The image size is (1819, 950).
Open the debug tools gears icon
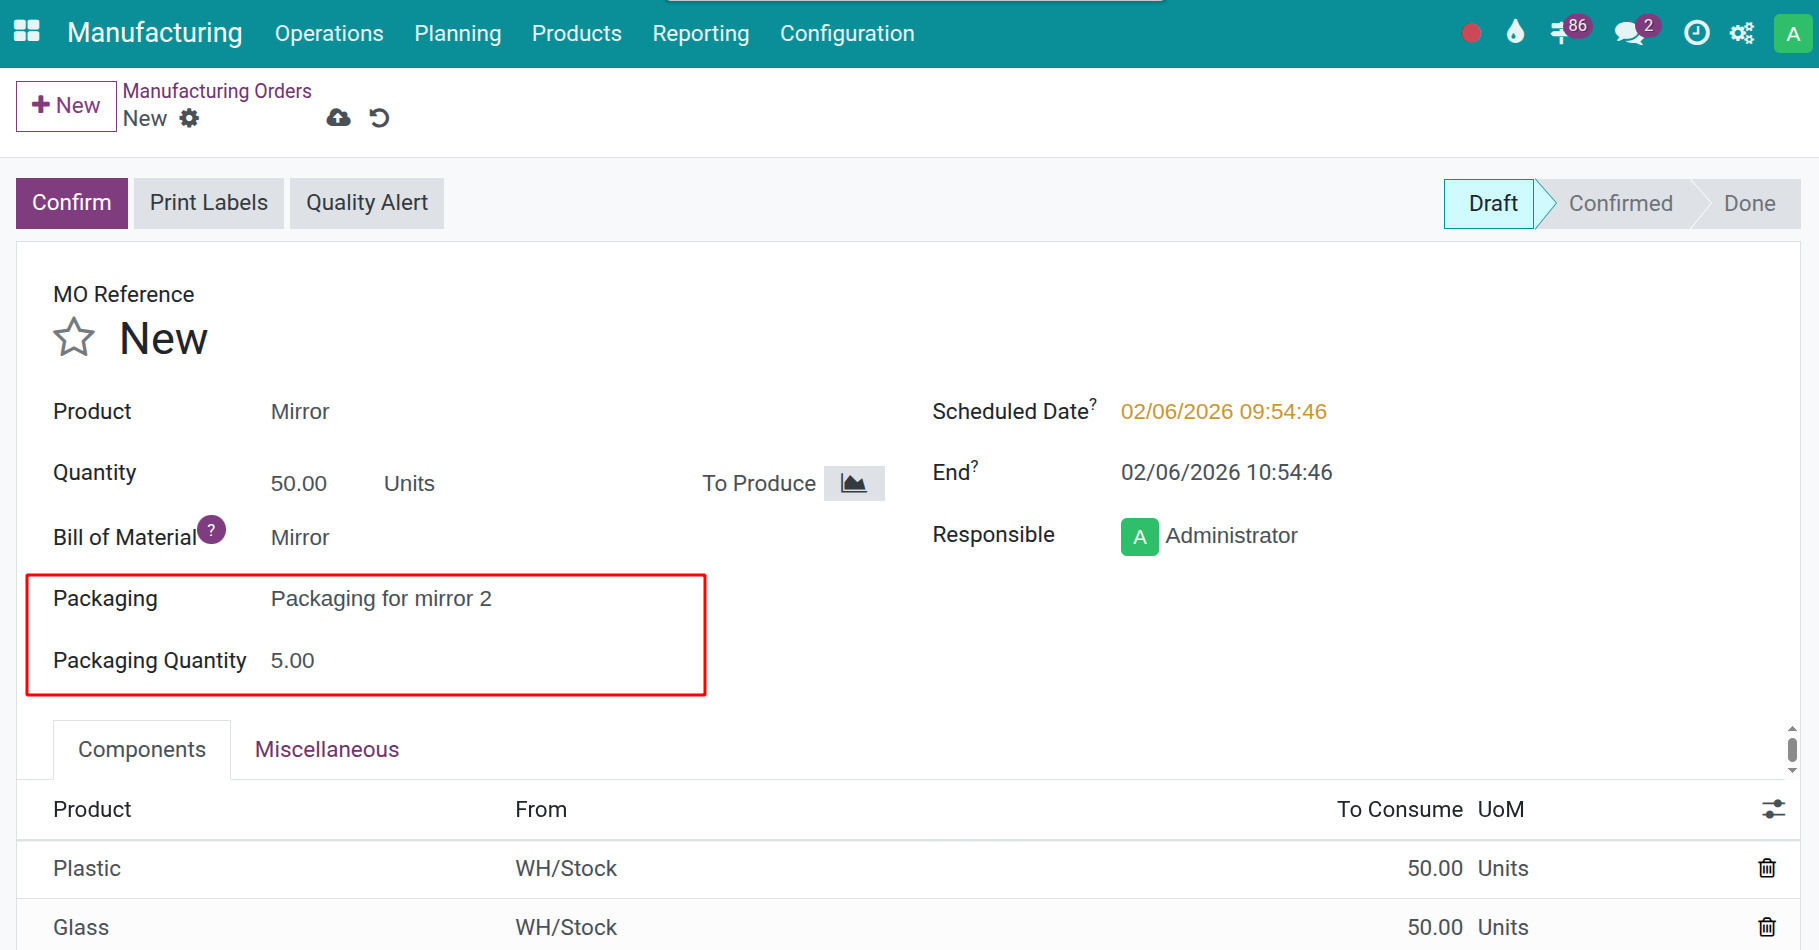(1742, 33)
